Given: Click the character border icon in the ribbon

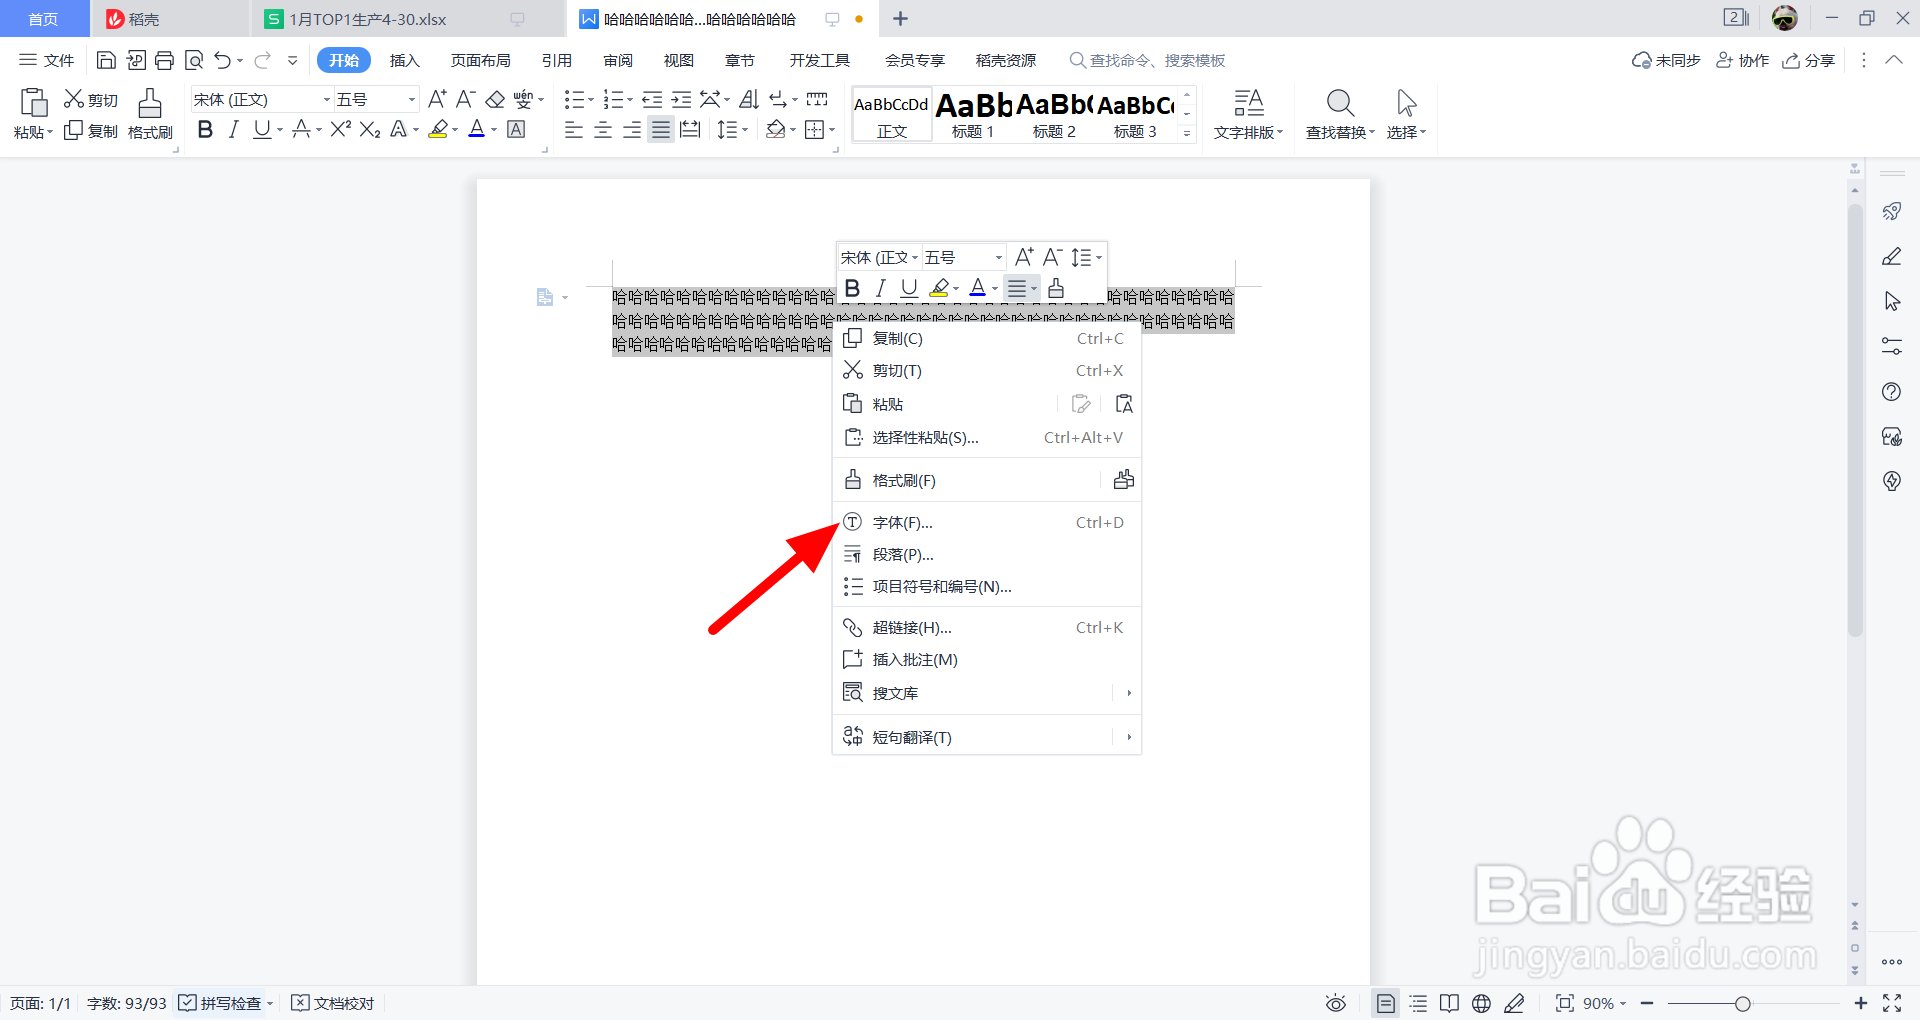Looking at the screenshot, I should (516, 129).
